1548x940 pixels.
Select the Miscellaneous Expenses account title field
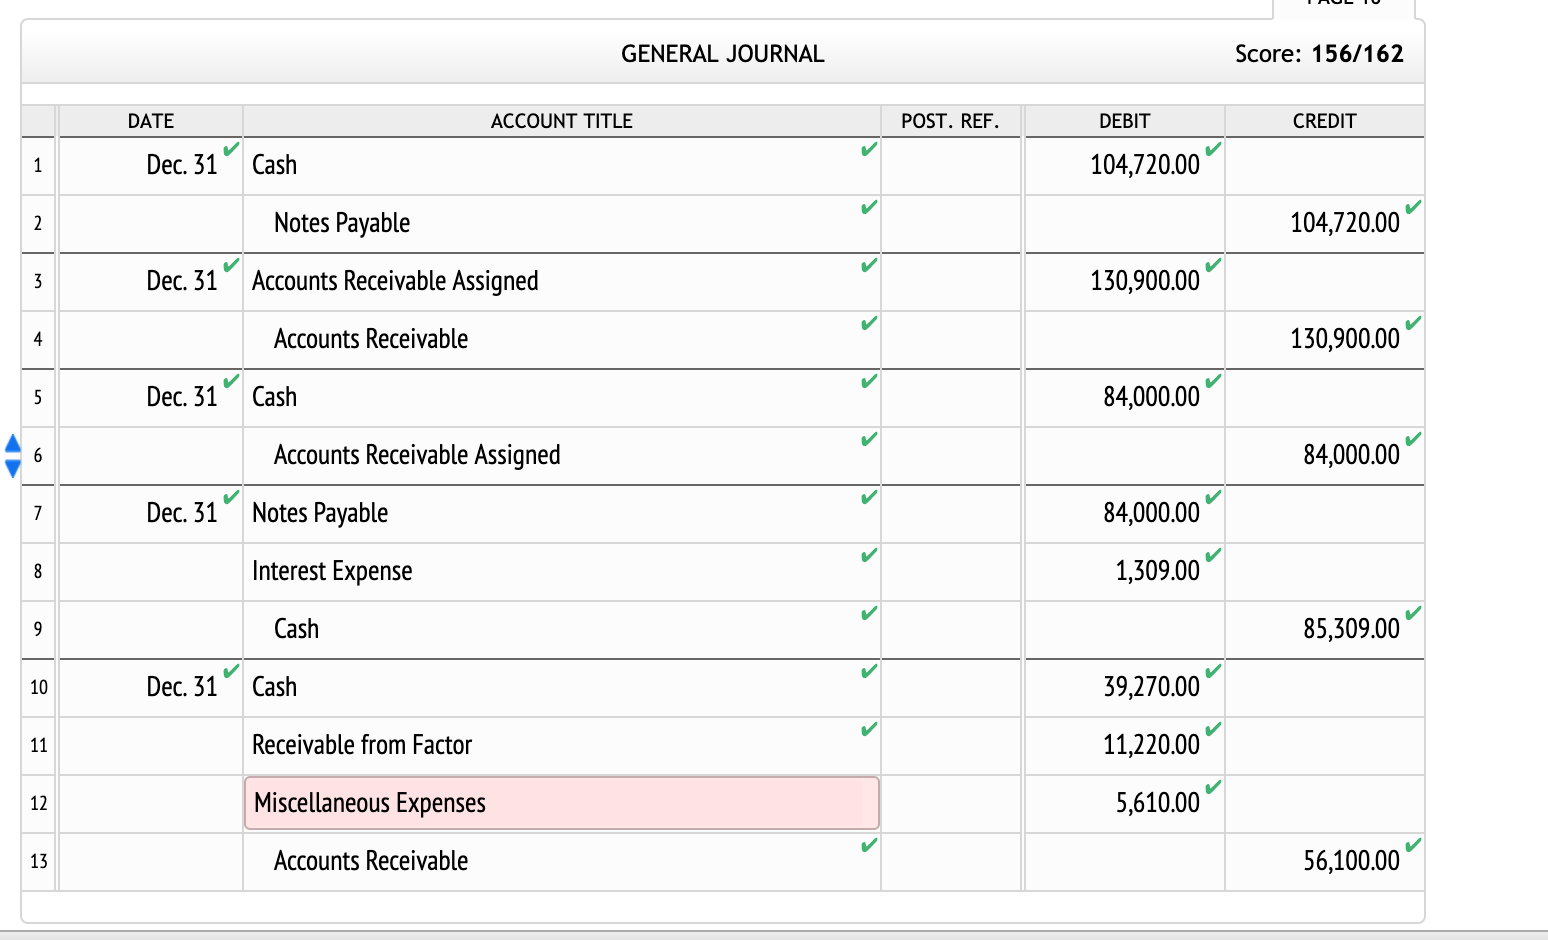pyautogui.click(x=562, y=803)
